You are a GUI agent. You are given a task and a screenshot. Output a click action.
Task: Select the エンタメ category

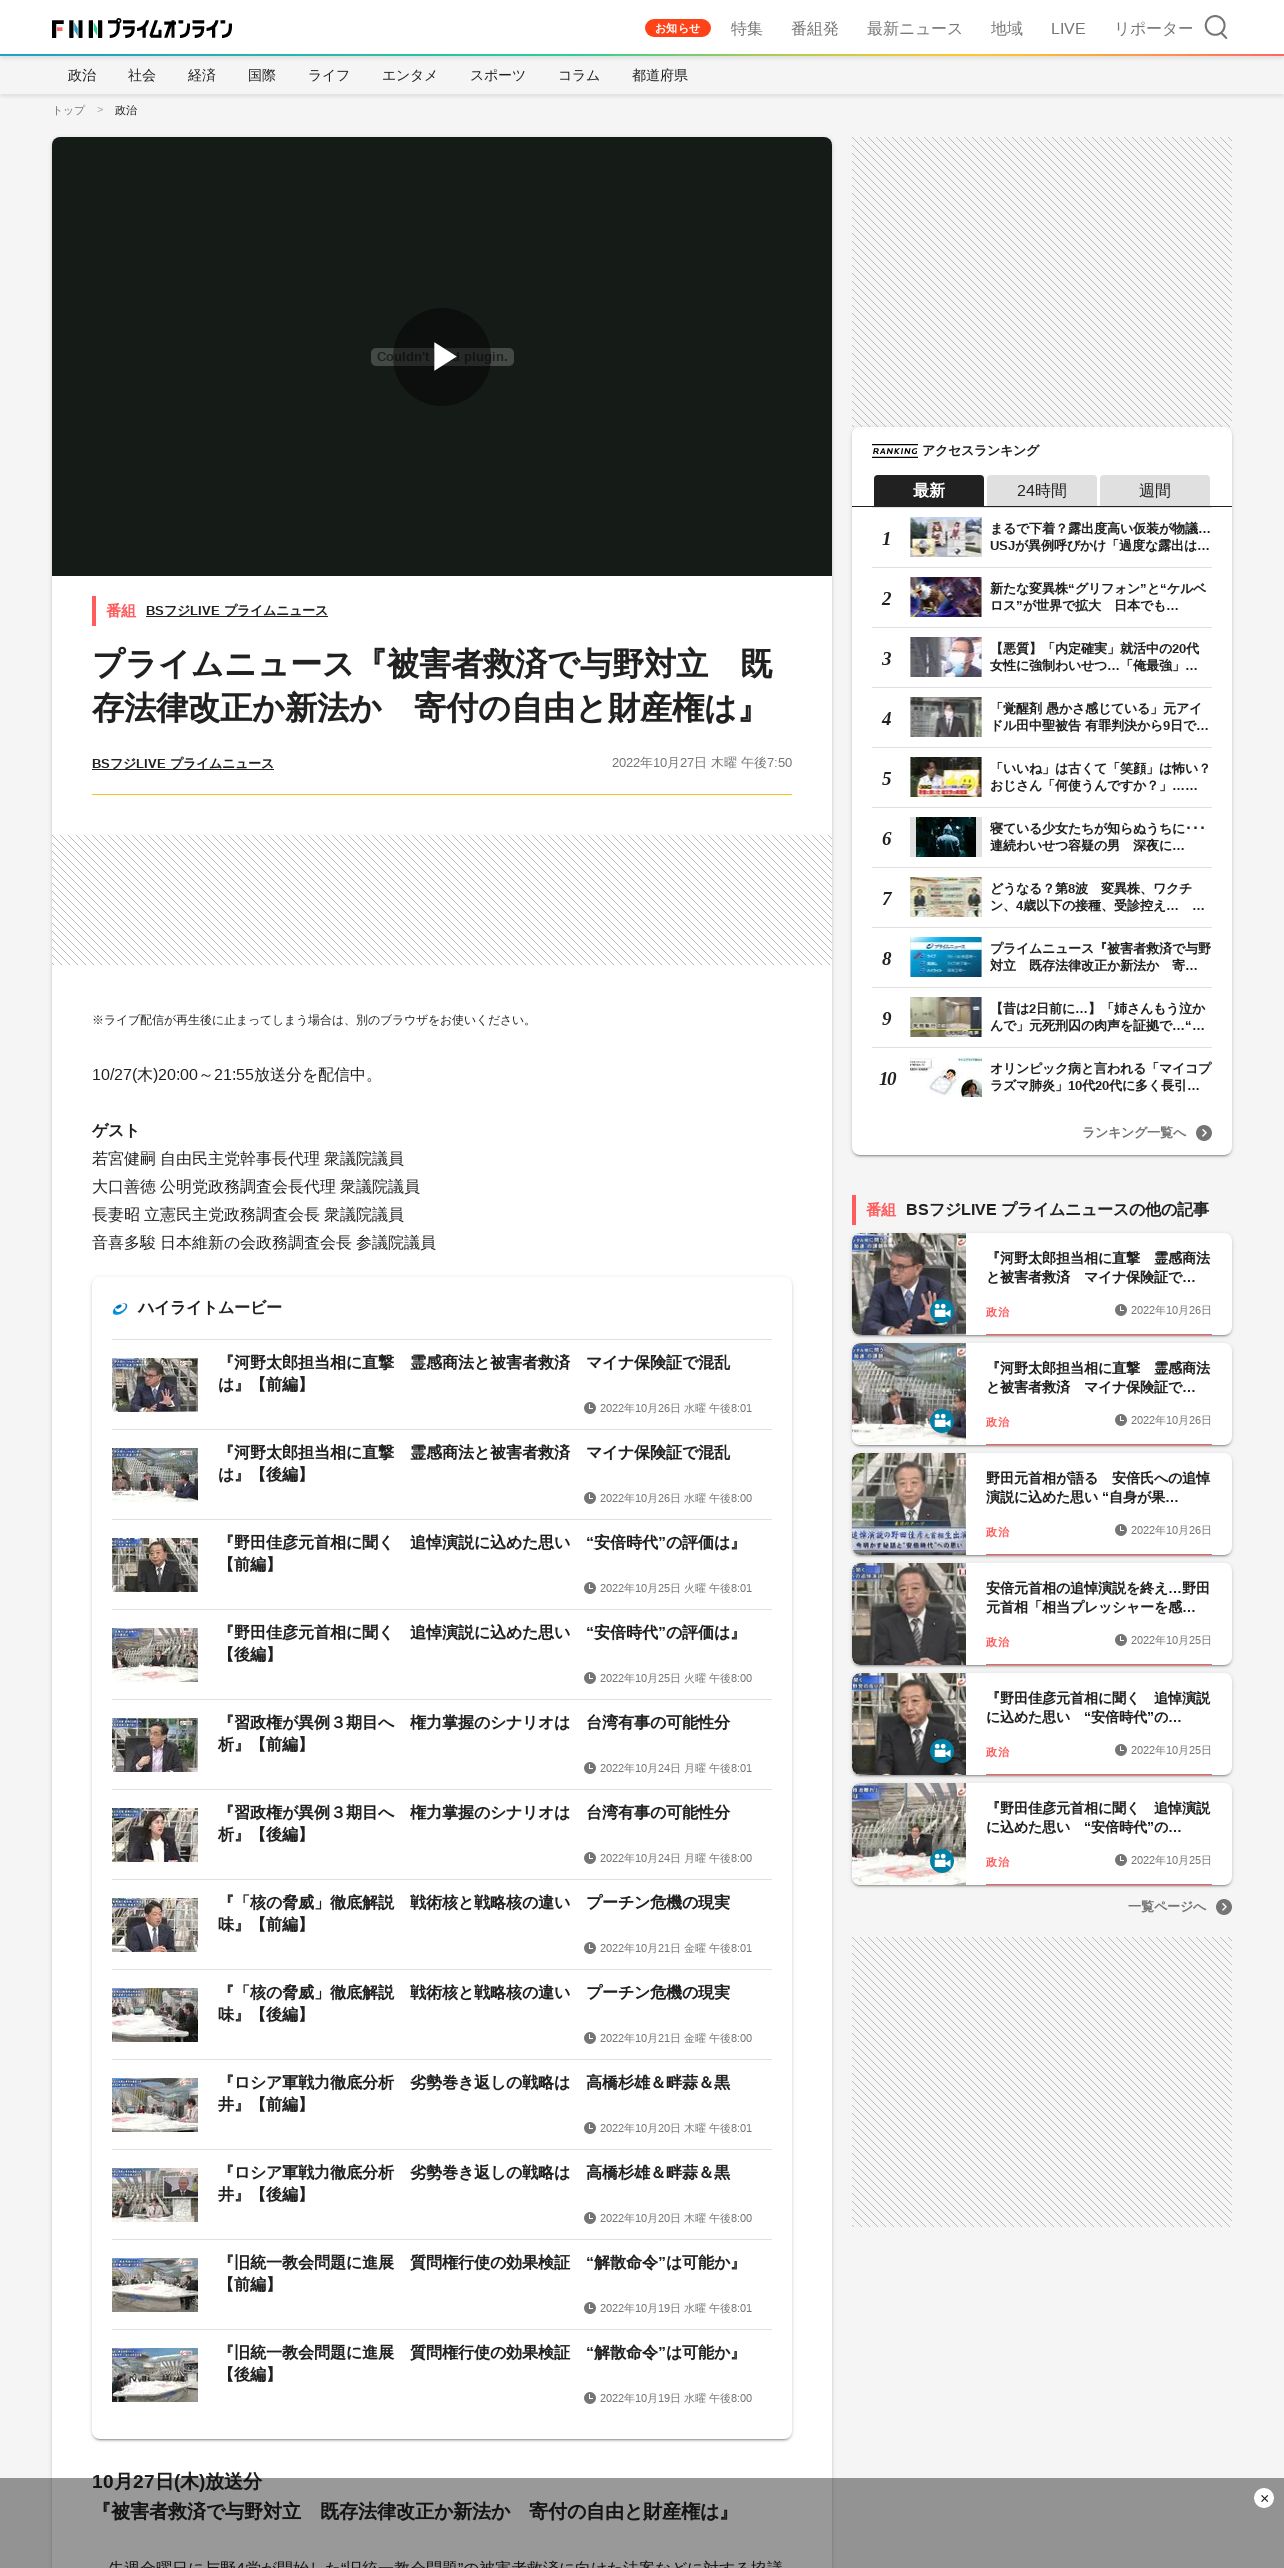(410, 75)
